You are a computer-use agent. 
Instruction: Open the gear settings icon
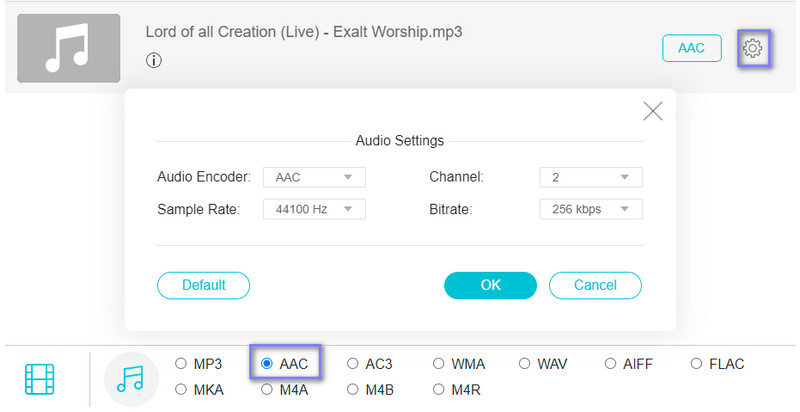coord(752,48)
